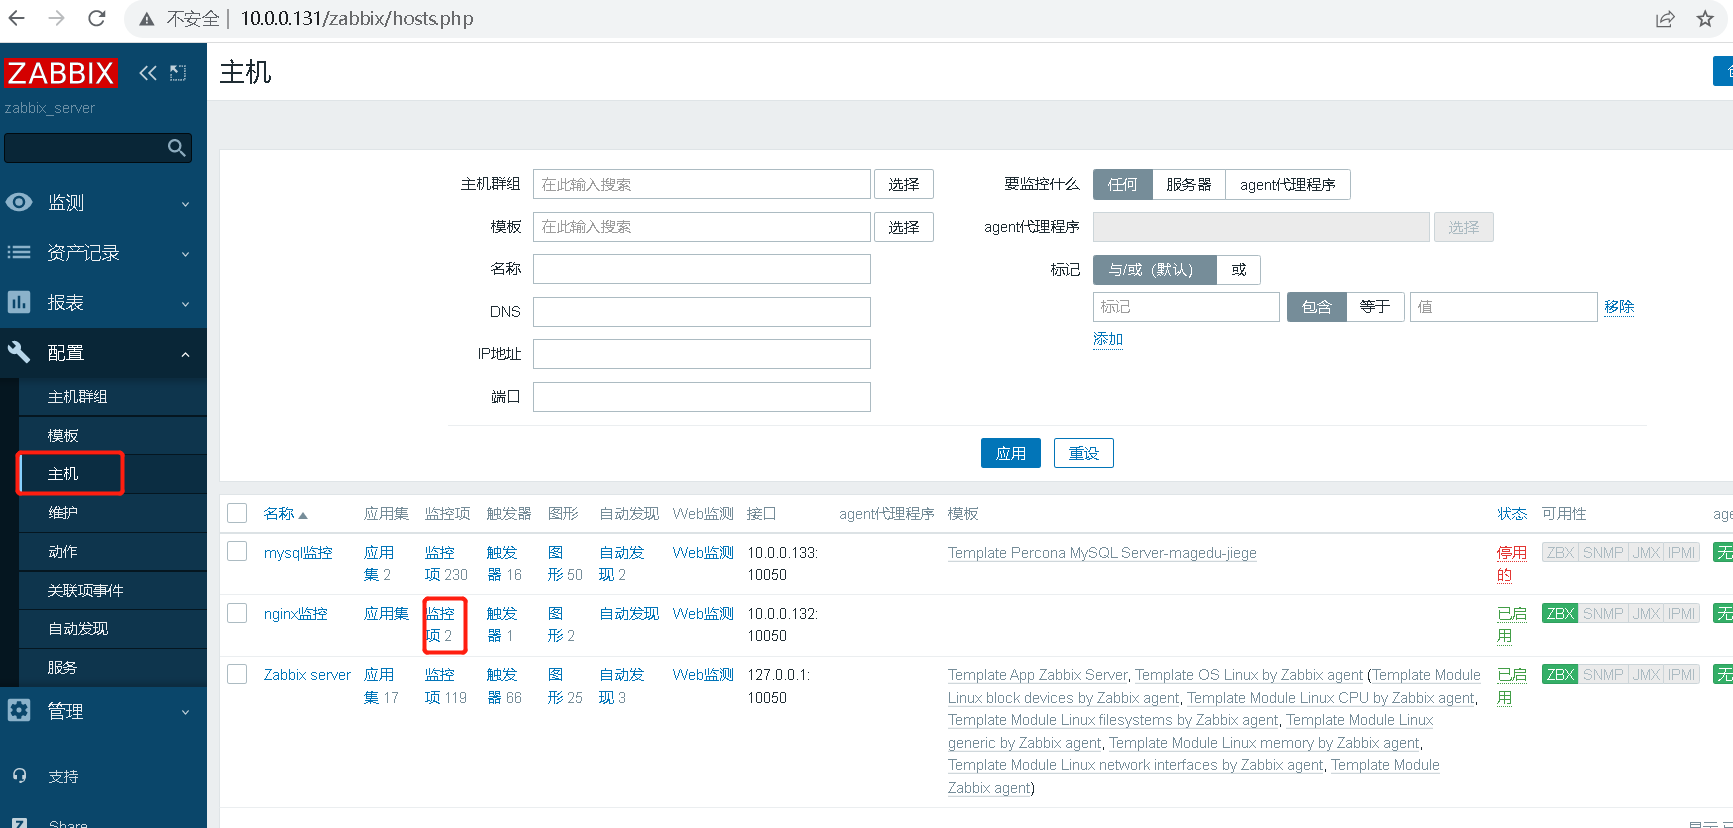Open 模板 submenu item

click(x=112, y=436)
